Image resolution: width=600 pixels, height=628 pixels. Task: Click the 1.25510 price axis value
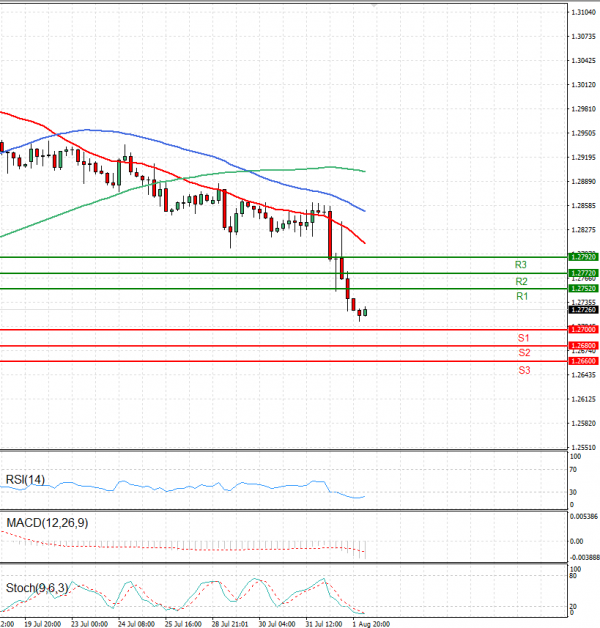click(x=584, y=447)
